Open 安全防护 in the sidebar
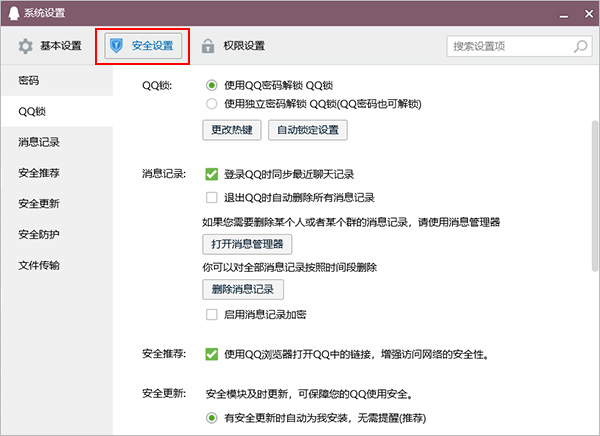The image size is (600, 436). (57, 234)
